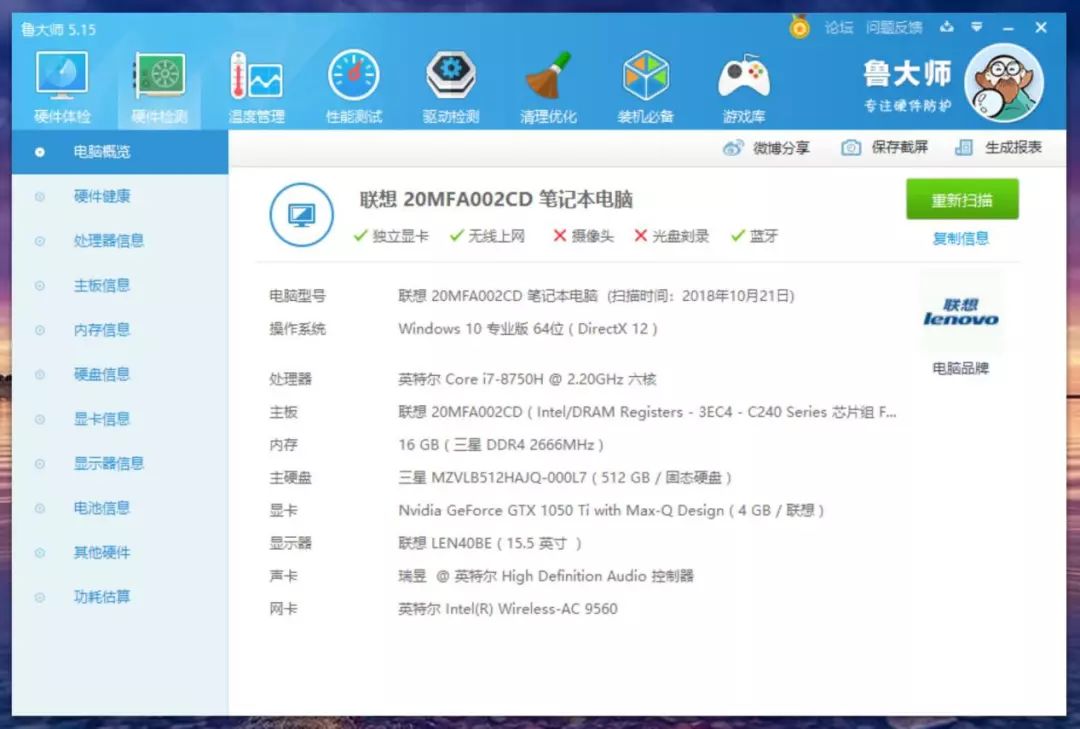The image size is (1080, 729).
Task: Click the High Definition Audio sound card value
Action: [546, 576]
